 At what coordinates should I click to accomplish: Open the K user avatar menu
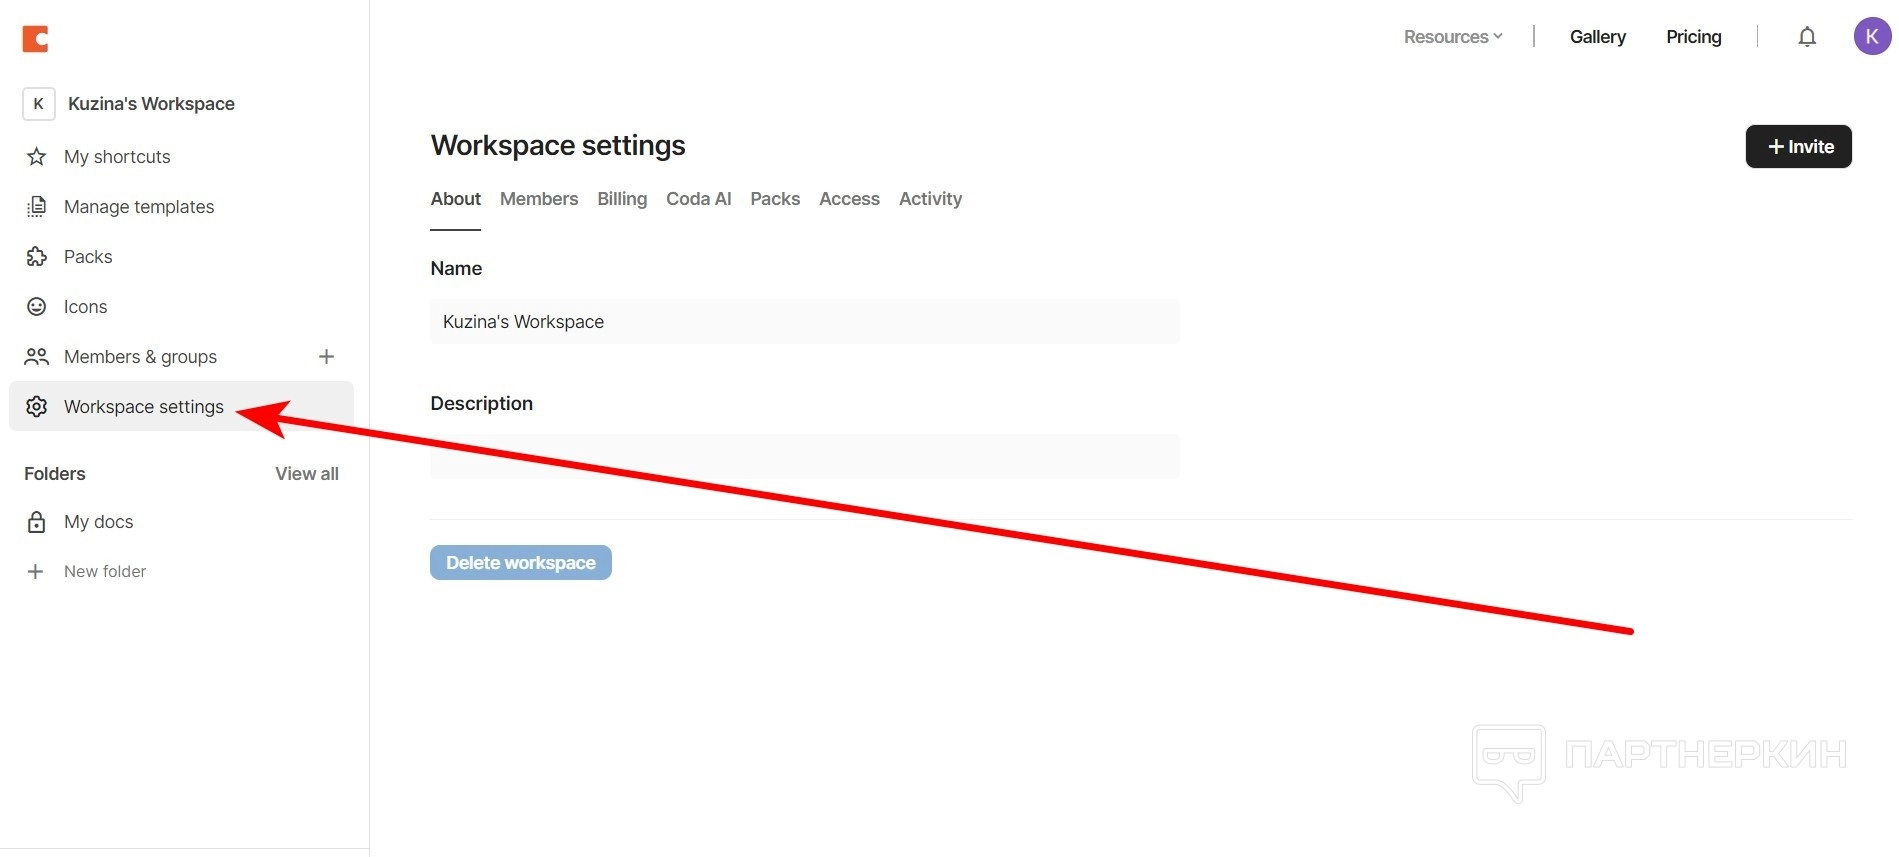tap(1872, 36)
